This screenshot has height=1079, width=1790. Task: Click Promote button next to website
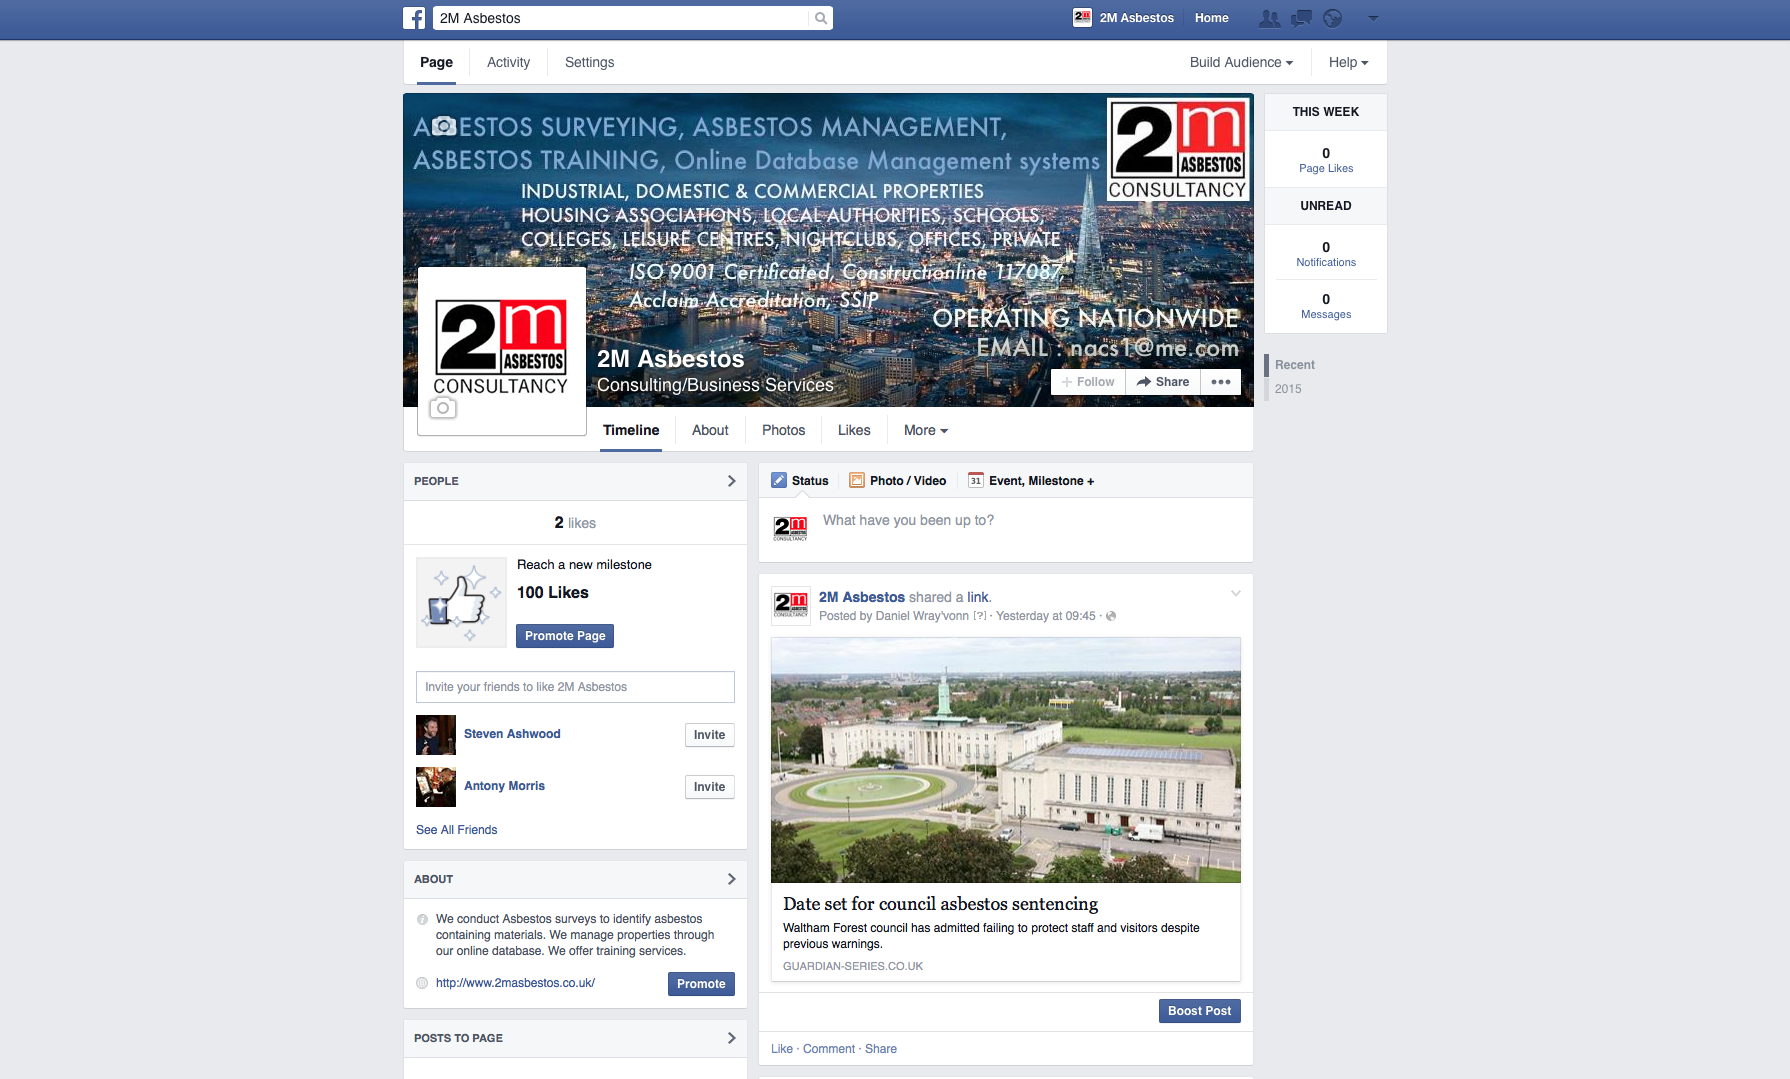coord(701,984)
